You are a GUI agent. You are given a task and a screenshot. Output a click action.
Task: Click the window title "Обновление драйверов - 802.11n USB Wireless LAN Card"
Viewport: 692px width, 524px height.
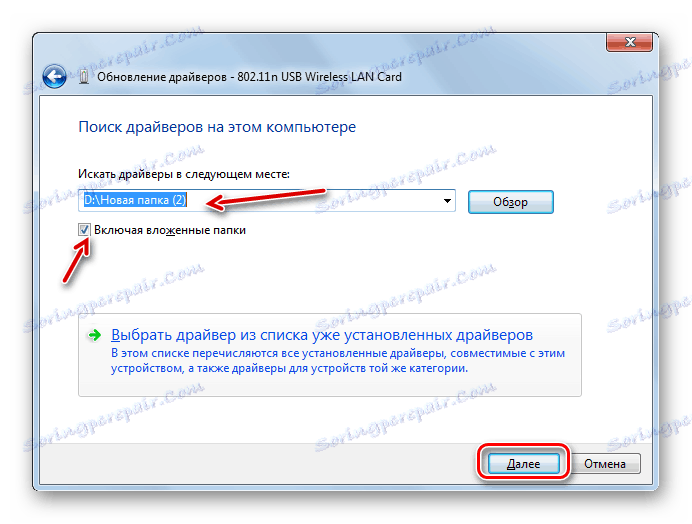coord(249,77)
